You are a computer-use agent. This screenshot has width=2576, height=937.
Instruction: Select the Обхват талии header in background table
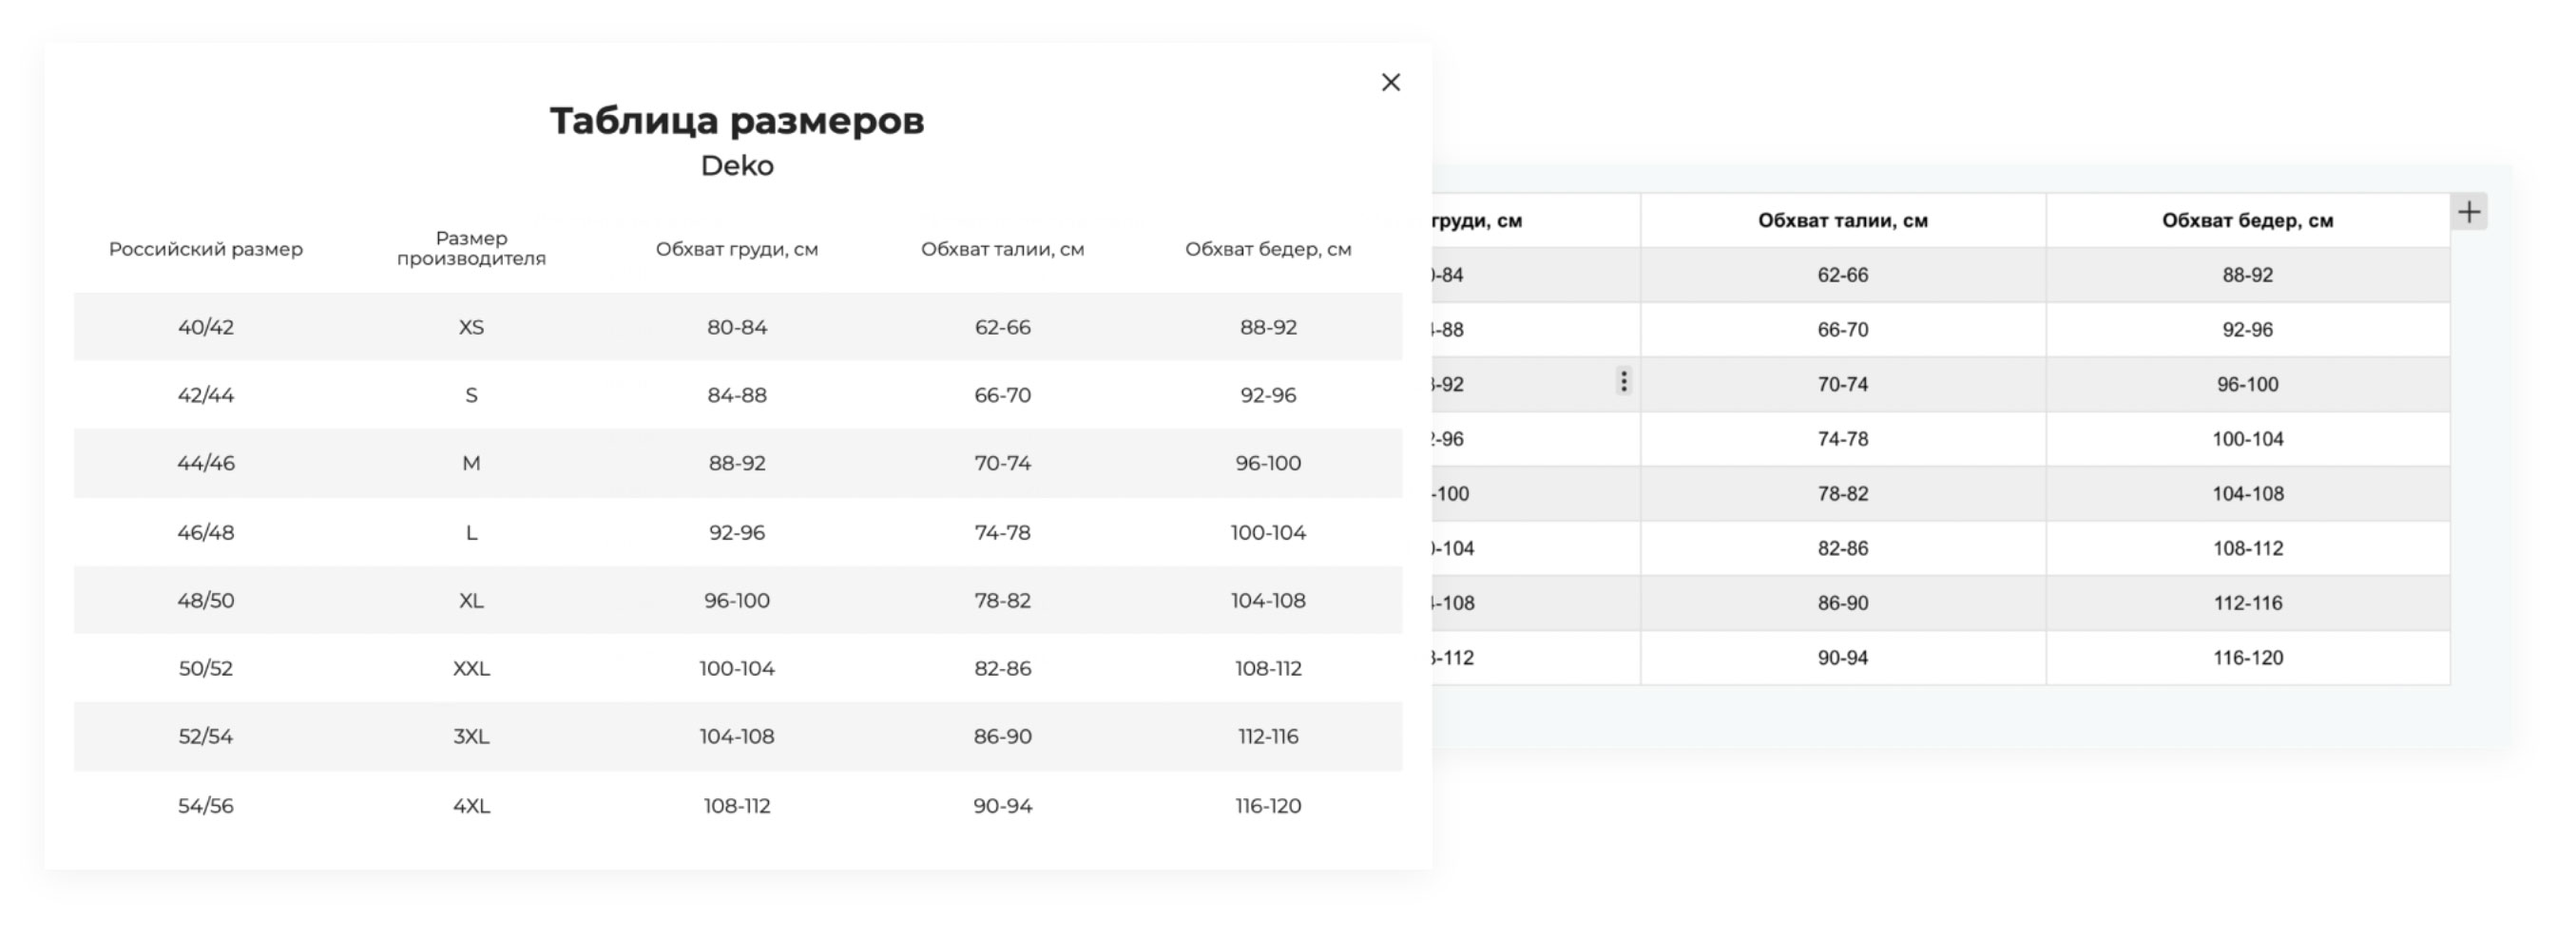click(x=1842, y=221)
